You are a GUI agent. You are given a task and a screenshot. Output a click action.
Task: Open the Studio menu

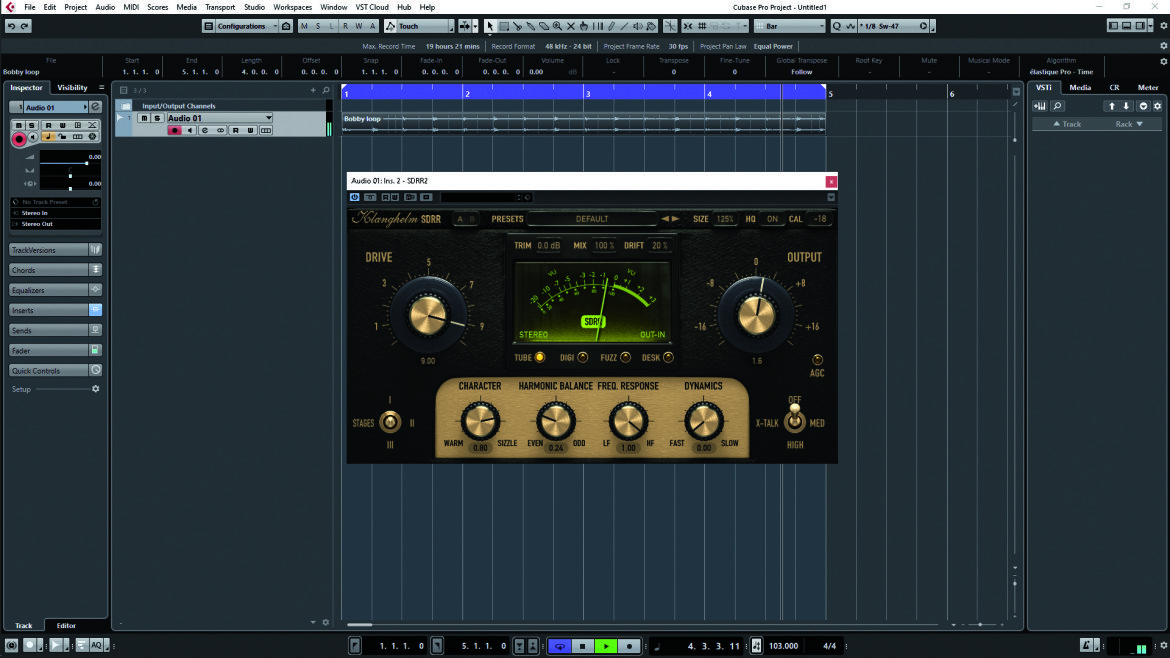pyautogui.click(x=254, y=7)
